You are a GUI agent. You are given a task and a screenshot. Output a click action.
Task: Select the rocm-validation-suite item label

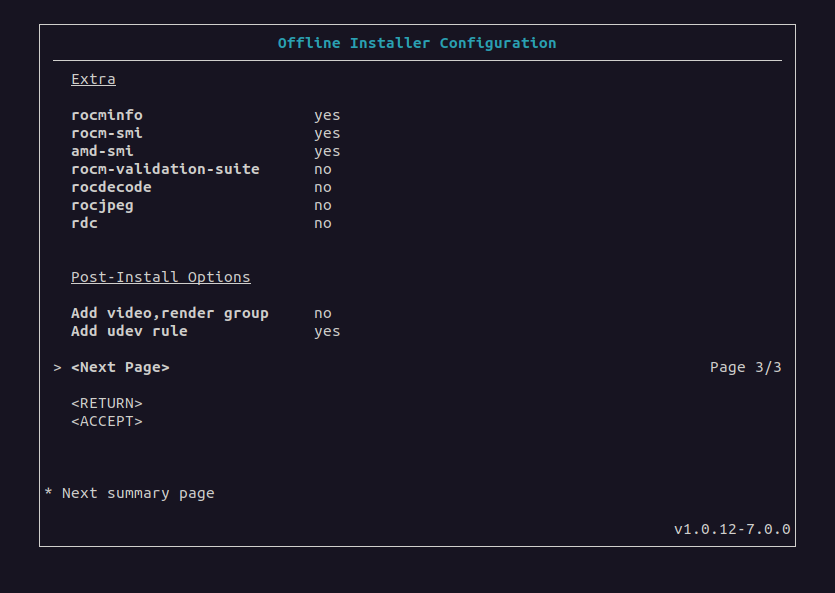[x=166, y=169]
